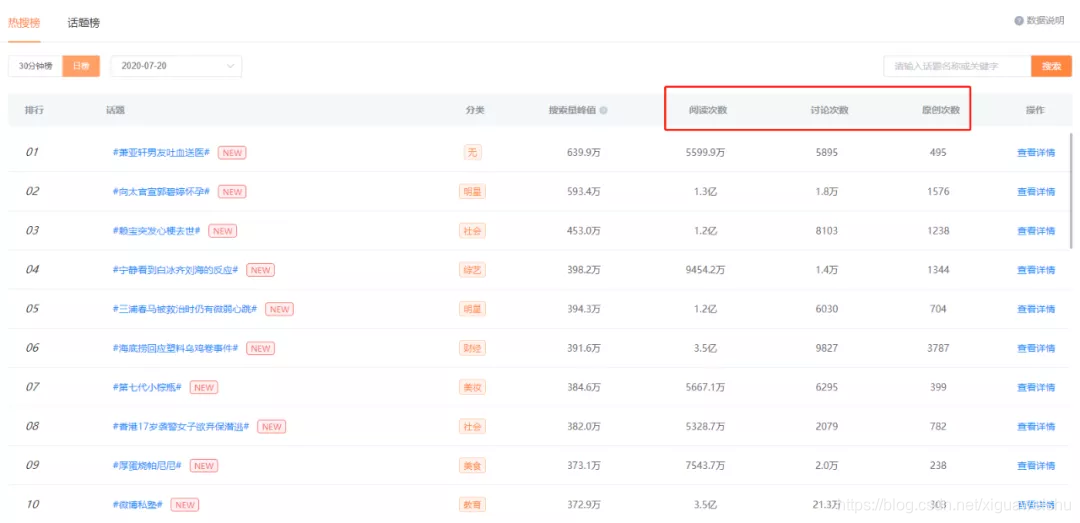Open topic #香港17岁袭警女子欲弃保潜逃#
The height and width of the screenshot is (523, 1080).
tap(180, 427)
